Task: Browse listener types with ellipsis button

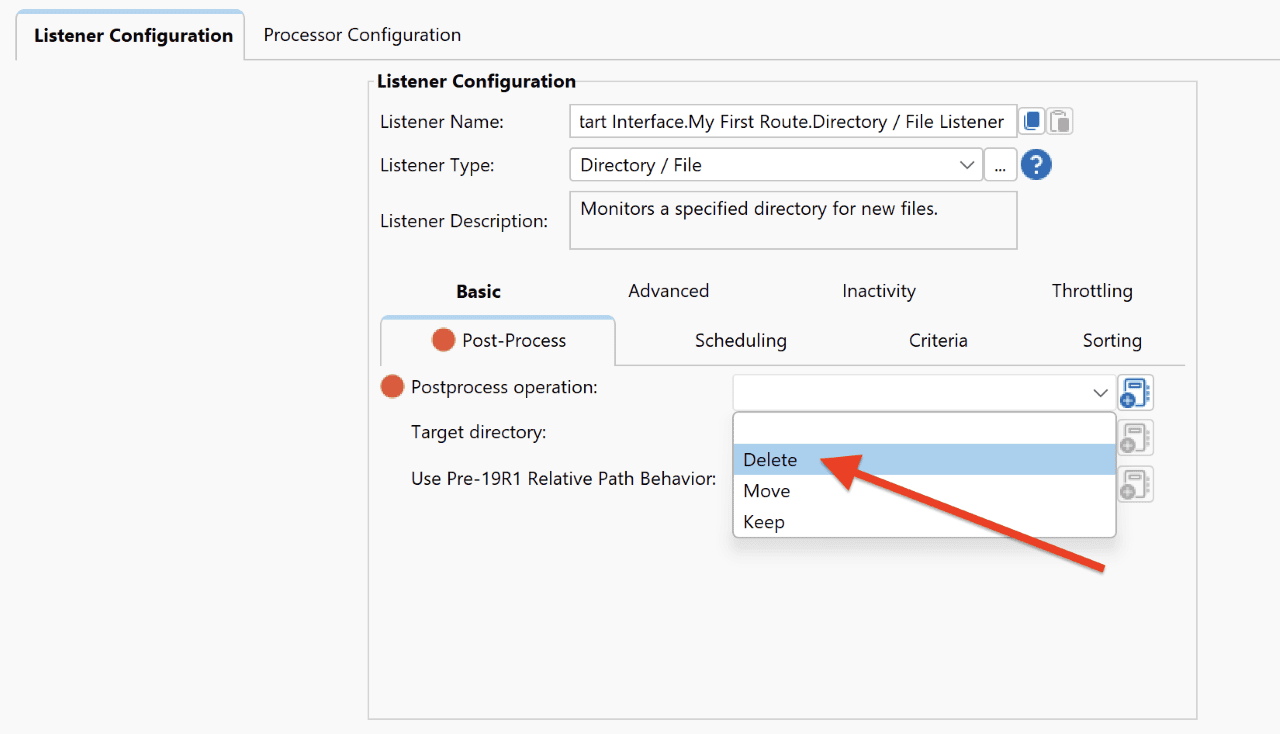Action: (x=1000, y=165)
